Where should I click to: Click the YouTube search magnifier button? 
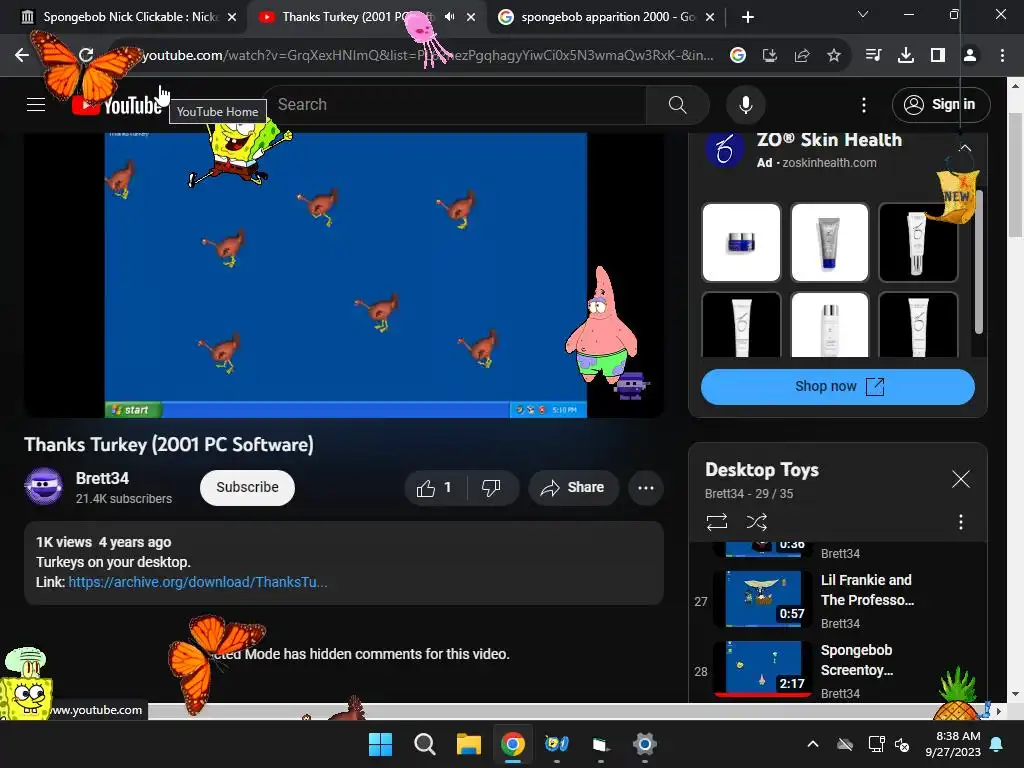[x=677, y=104]
